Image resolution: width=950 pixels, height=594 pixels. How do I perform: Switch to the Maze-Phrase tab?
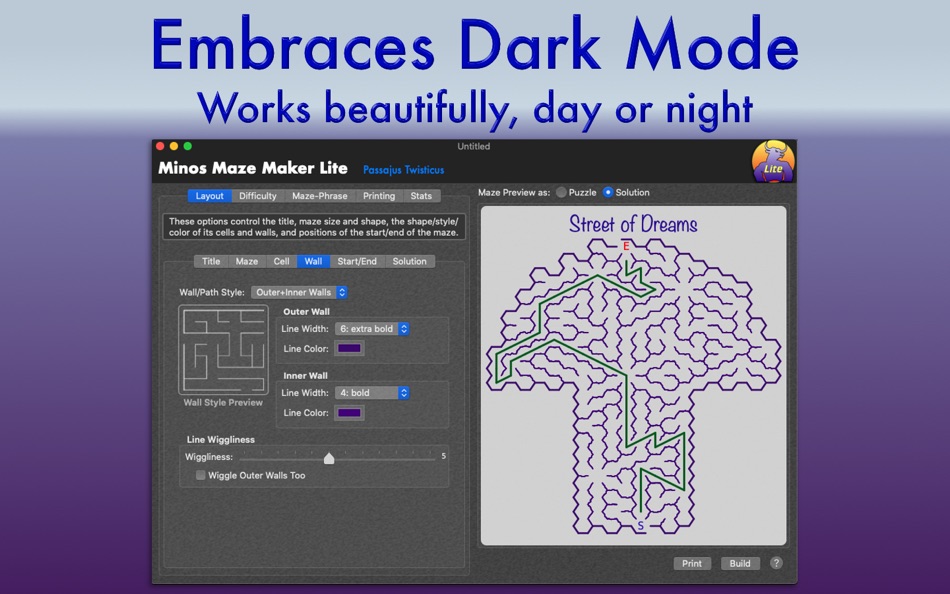(319, 196)
